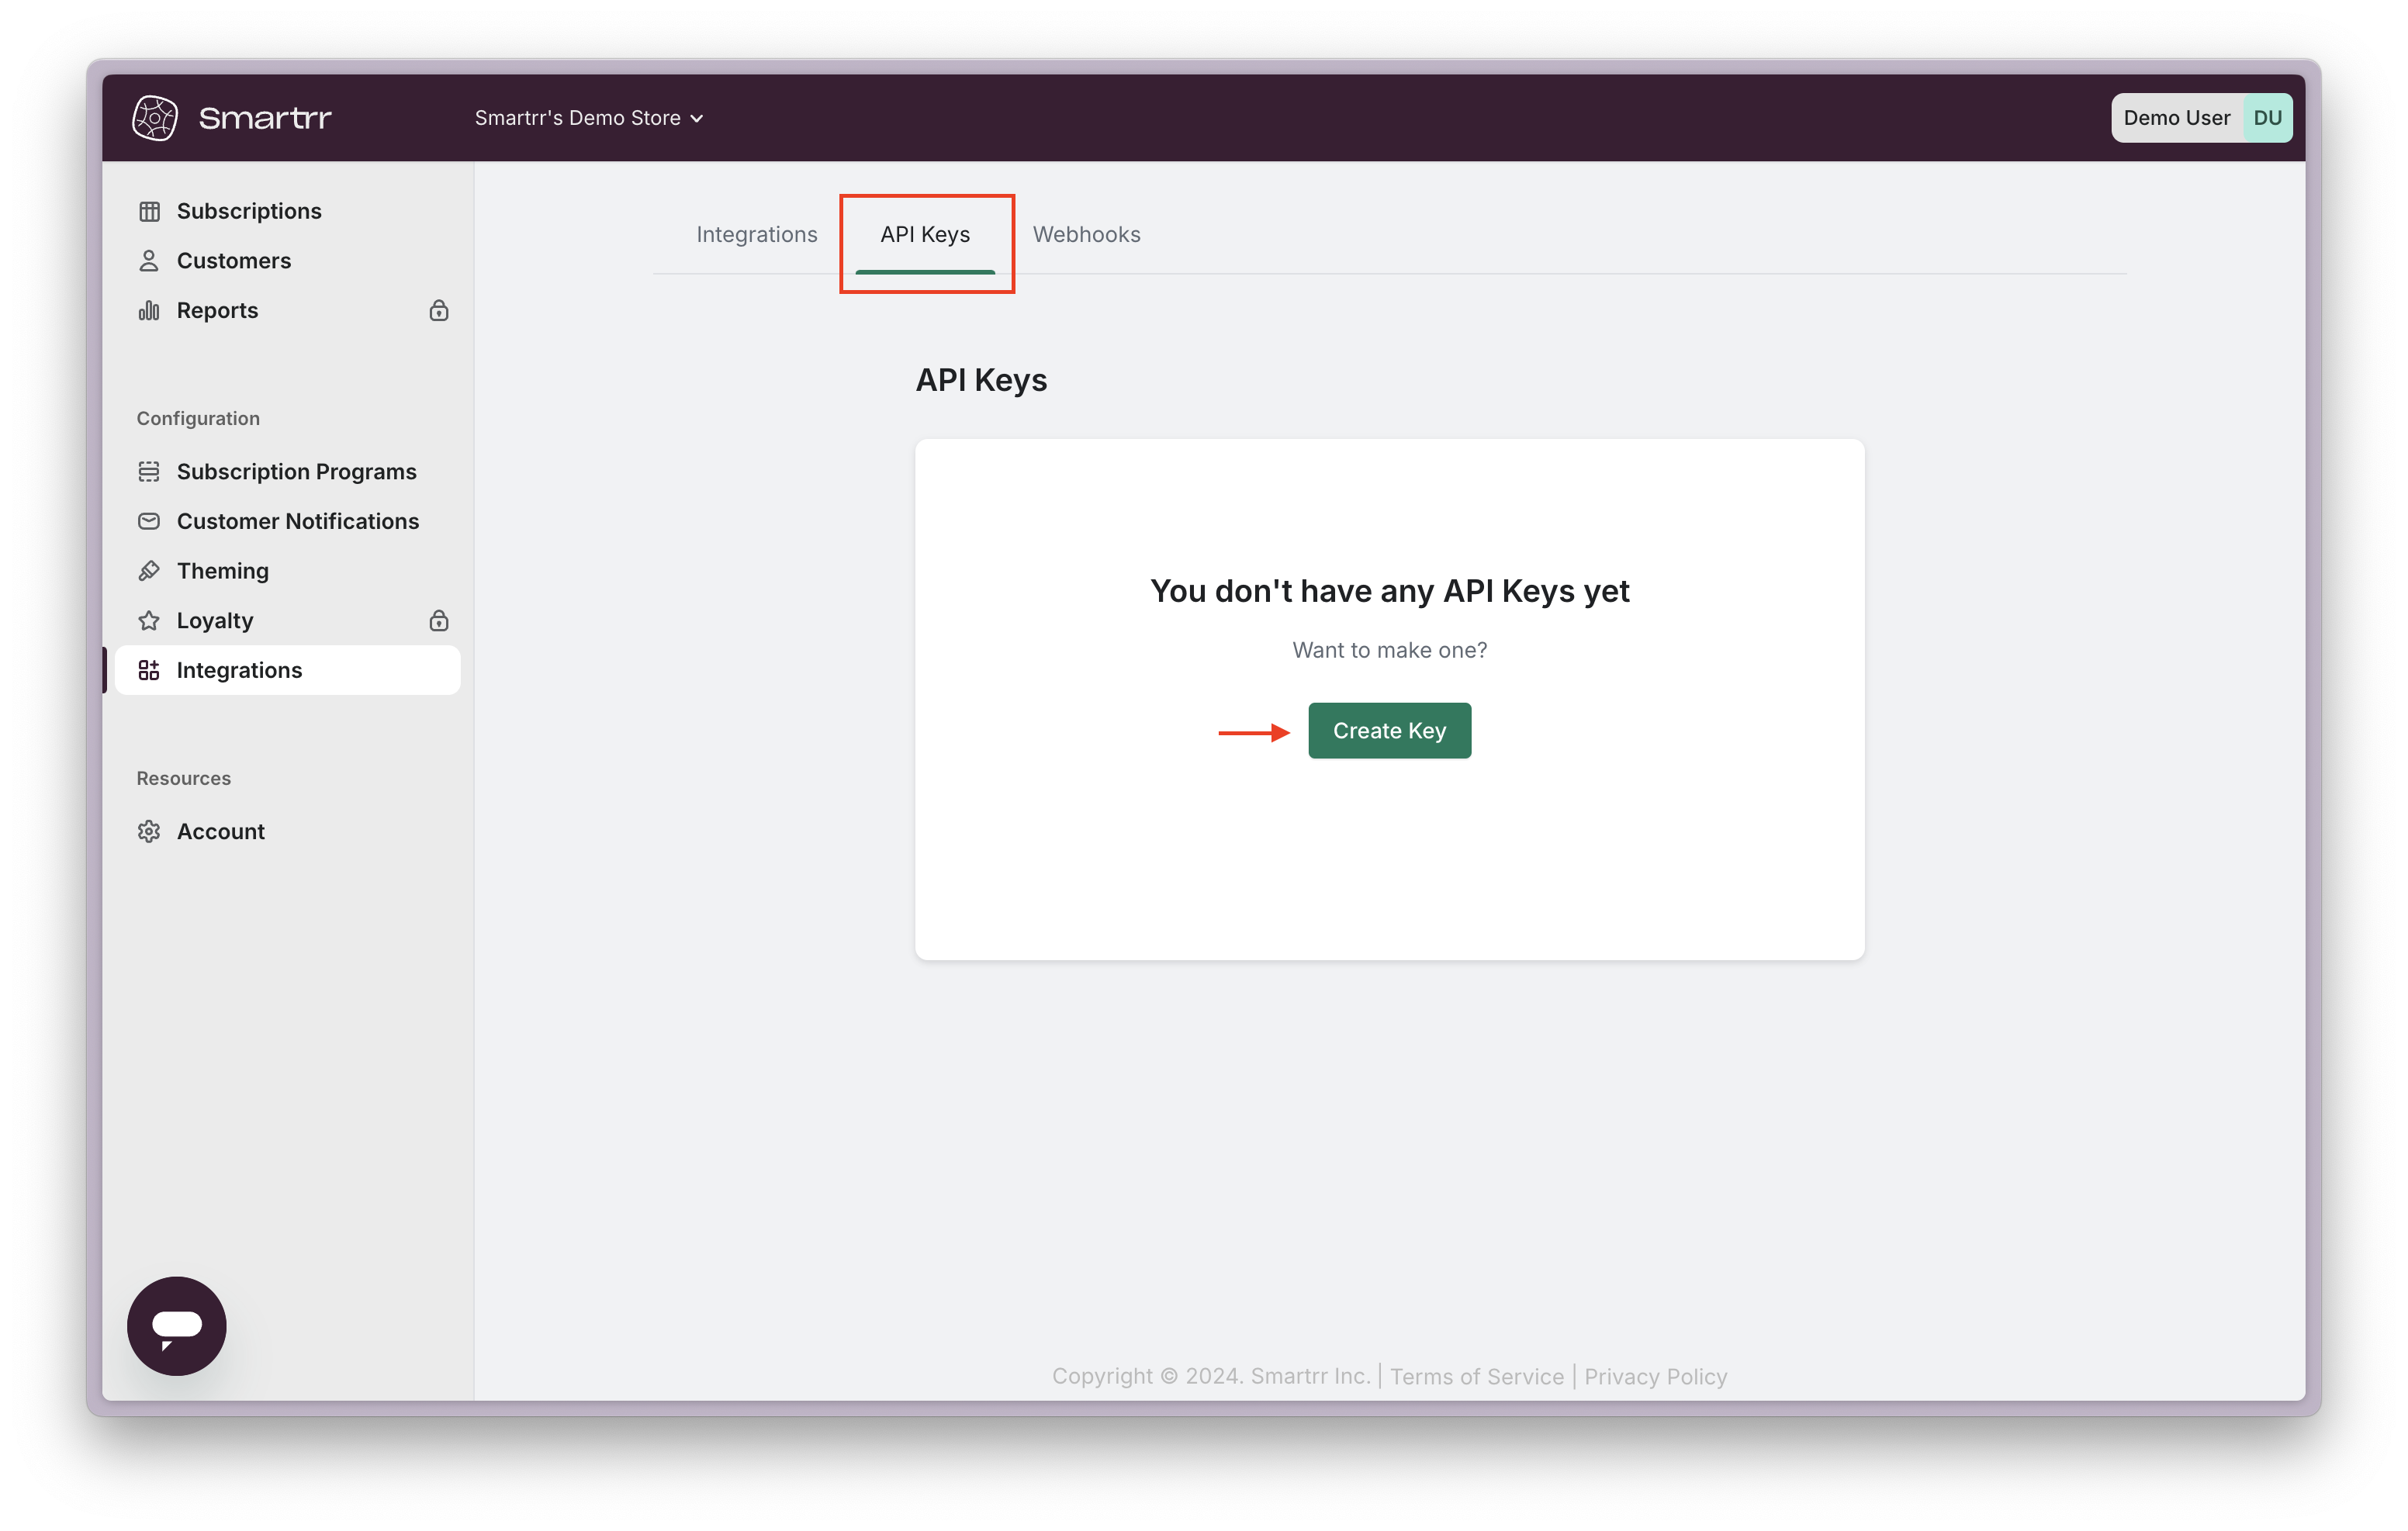The image size is (2408, 1531).
Task: Click the Theming paintbrush icon
Action: pos(149,571)
